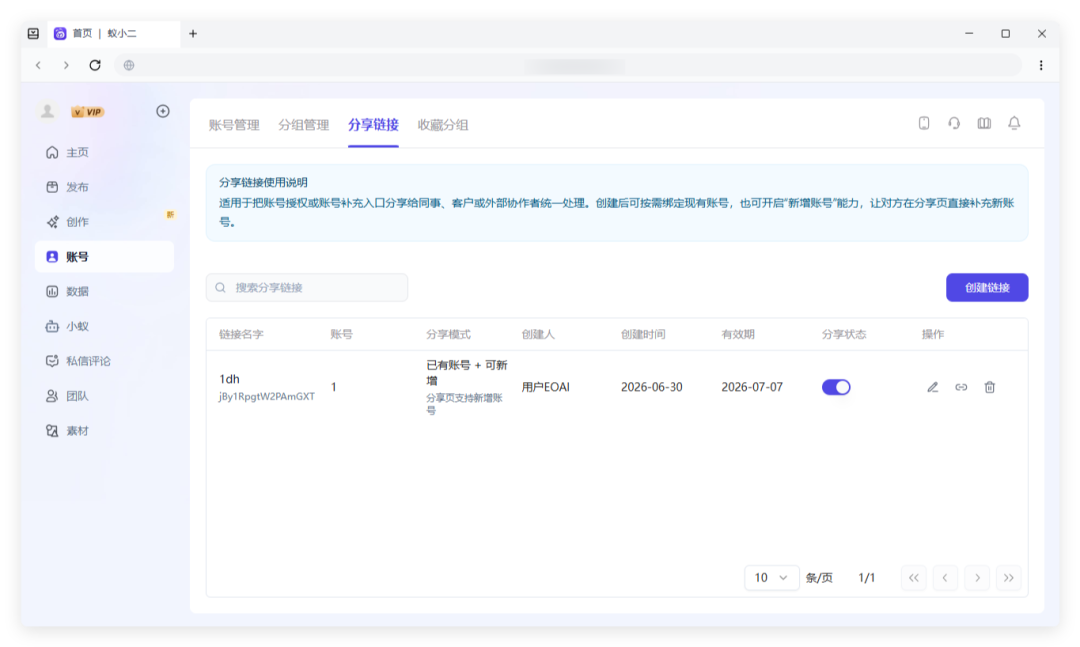Click the plus circle add icon in sidebar
Screen dimensions: 1080x647
pyautogui.click(x=163, y=111)
